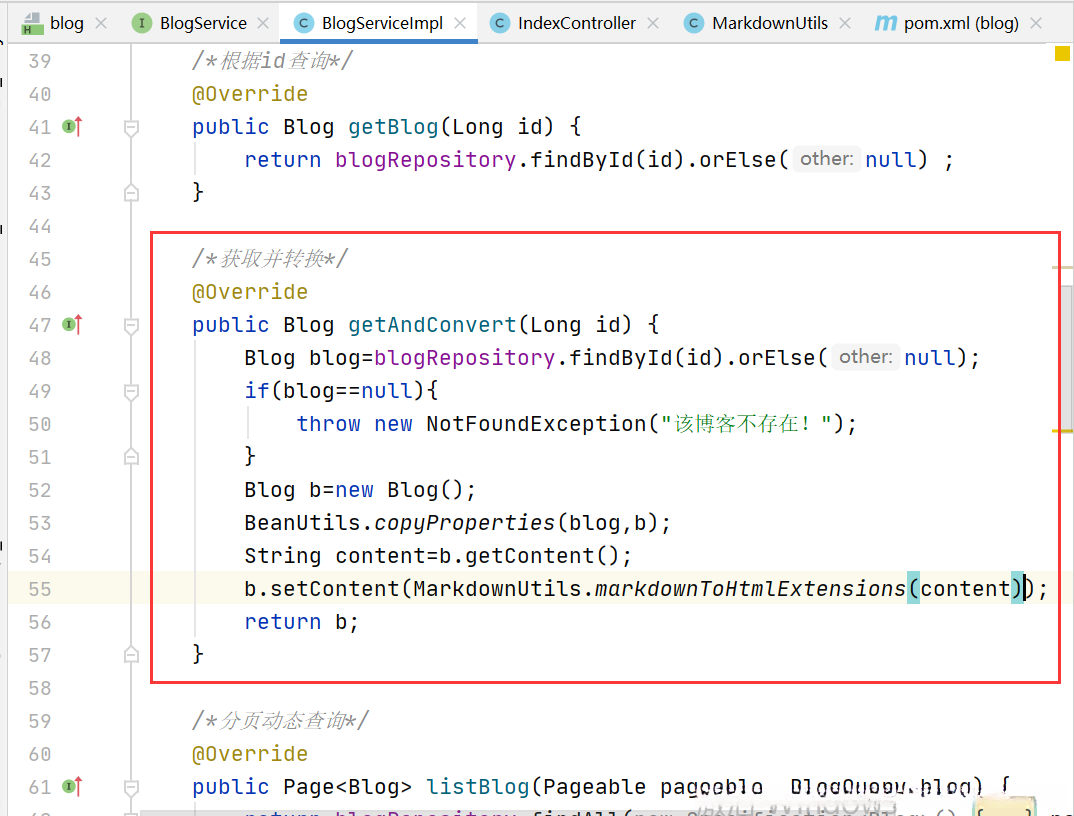Click NotFoundException on line 50
This screenshot has width=1074, height=816.
[x=536, y=423]
